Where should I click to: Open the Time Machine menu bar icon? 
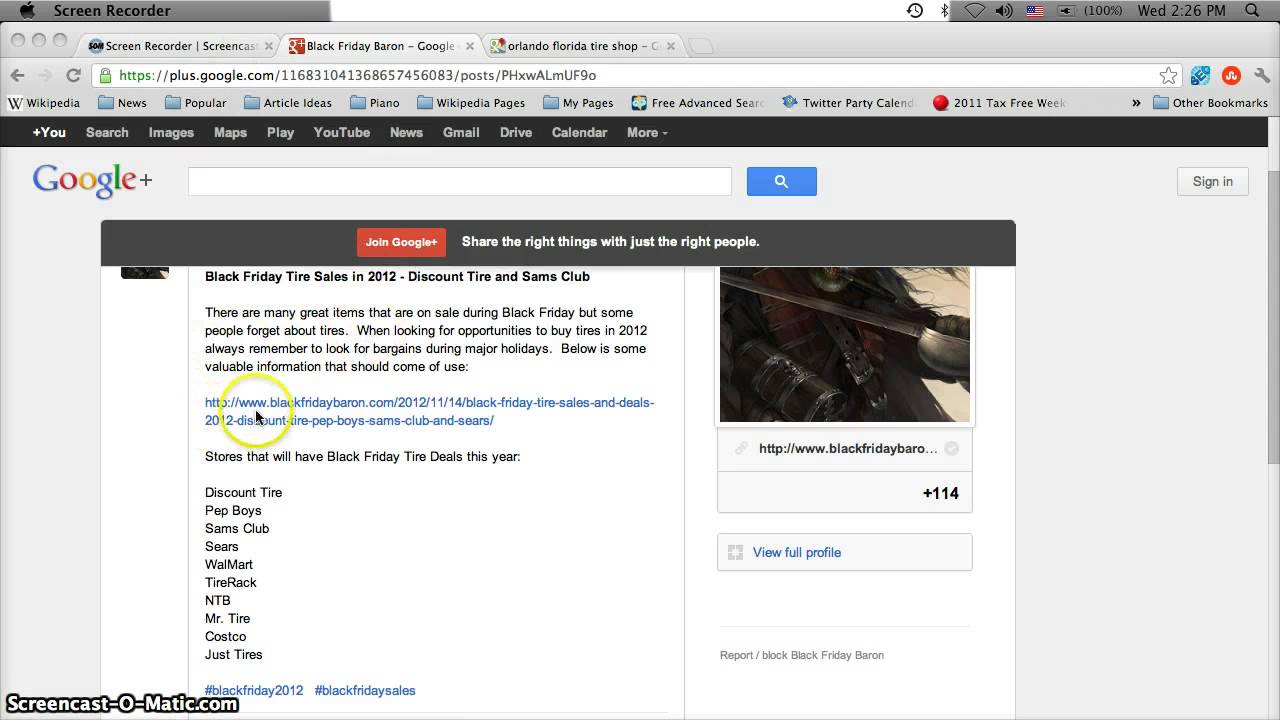[915, 11]
